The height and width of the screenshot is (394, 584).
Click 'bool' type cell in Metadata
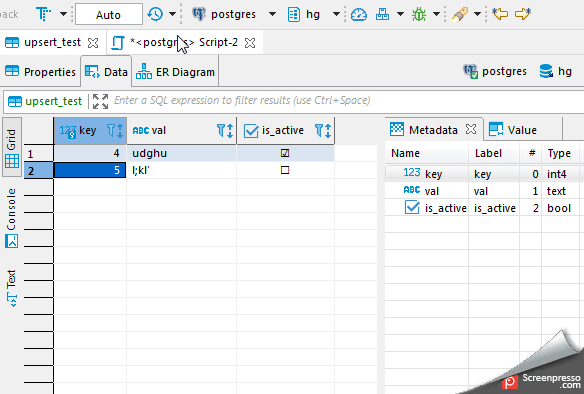pyautogui.click(x=559, y=208)
